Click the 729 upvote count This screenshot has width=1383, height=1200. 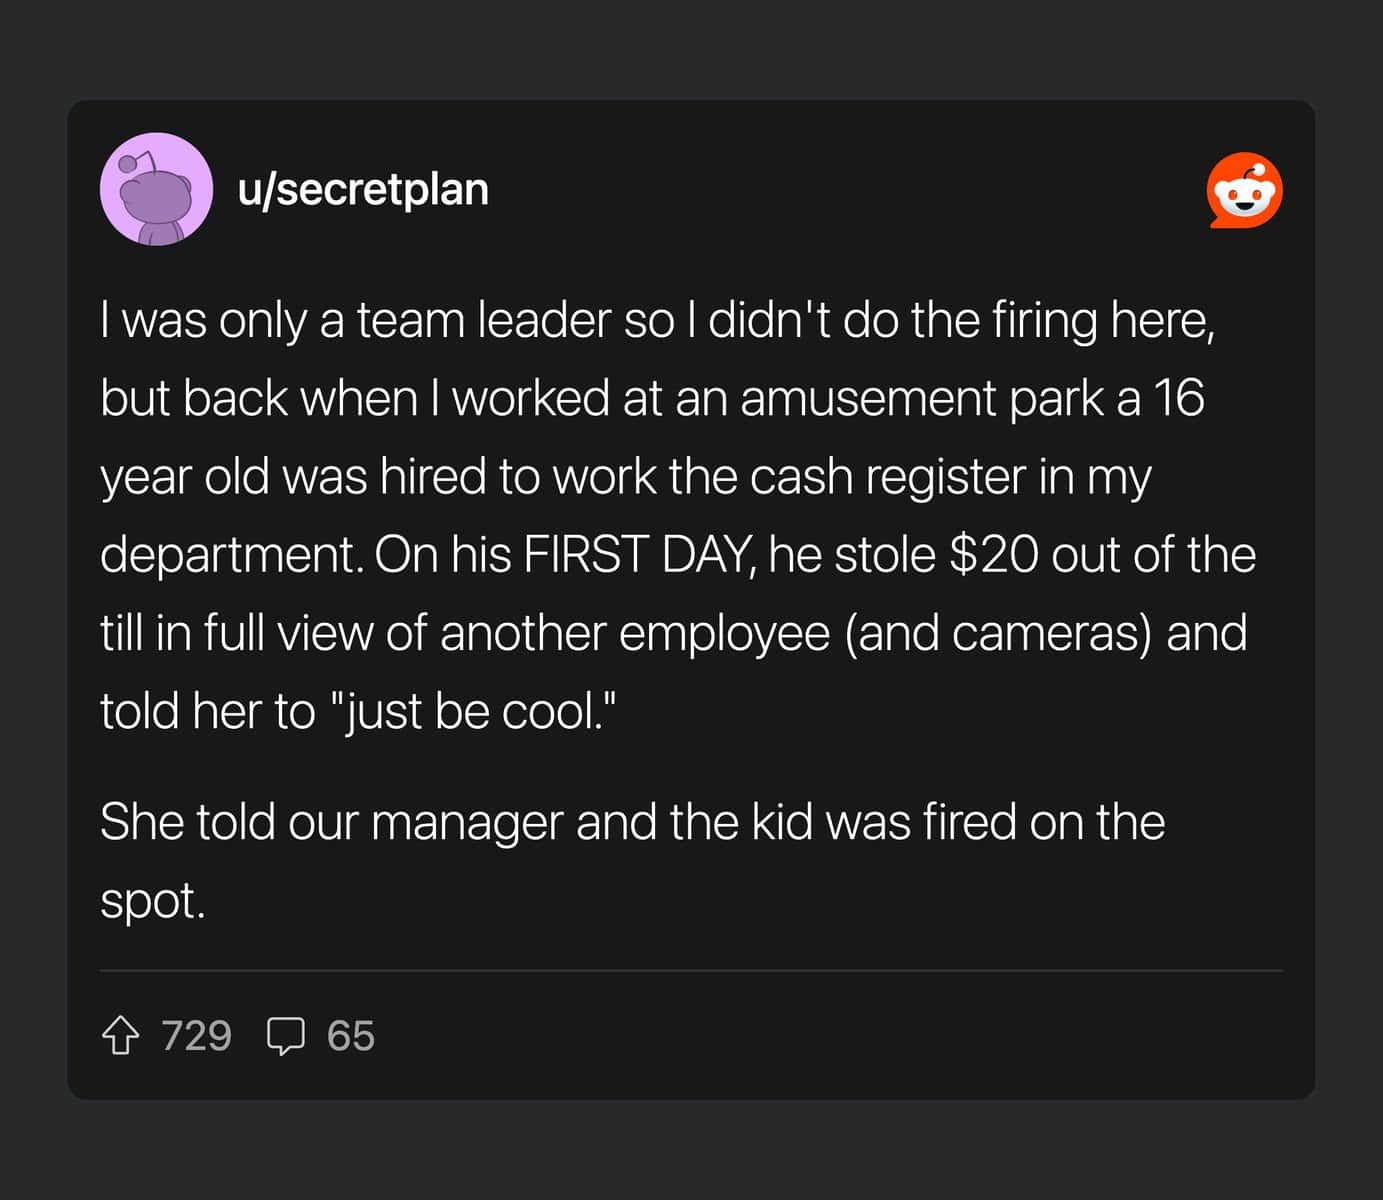[196, 1036]
